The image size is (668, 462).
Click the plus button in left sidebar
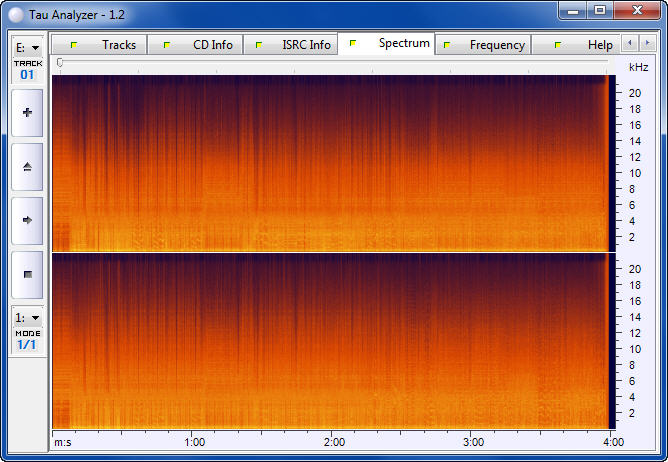pyautogui.click(x=27, y=113)
